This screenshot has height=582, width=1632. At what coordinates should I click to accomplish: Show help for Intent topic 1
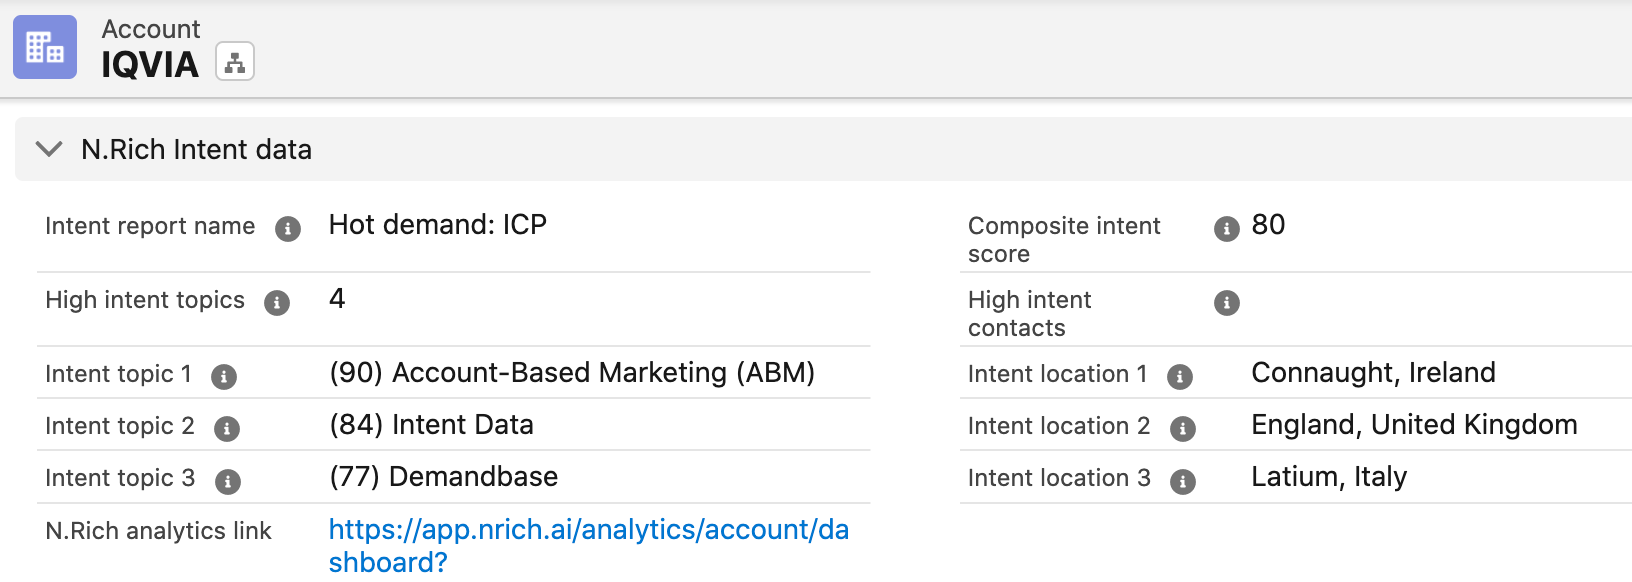224,377
